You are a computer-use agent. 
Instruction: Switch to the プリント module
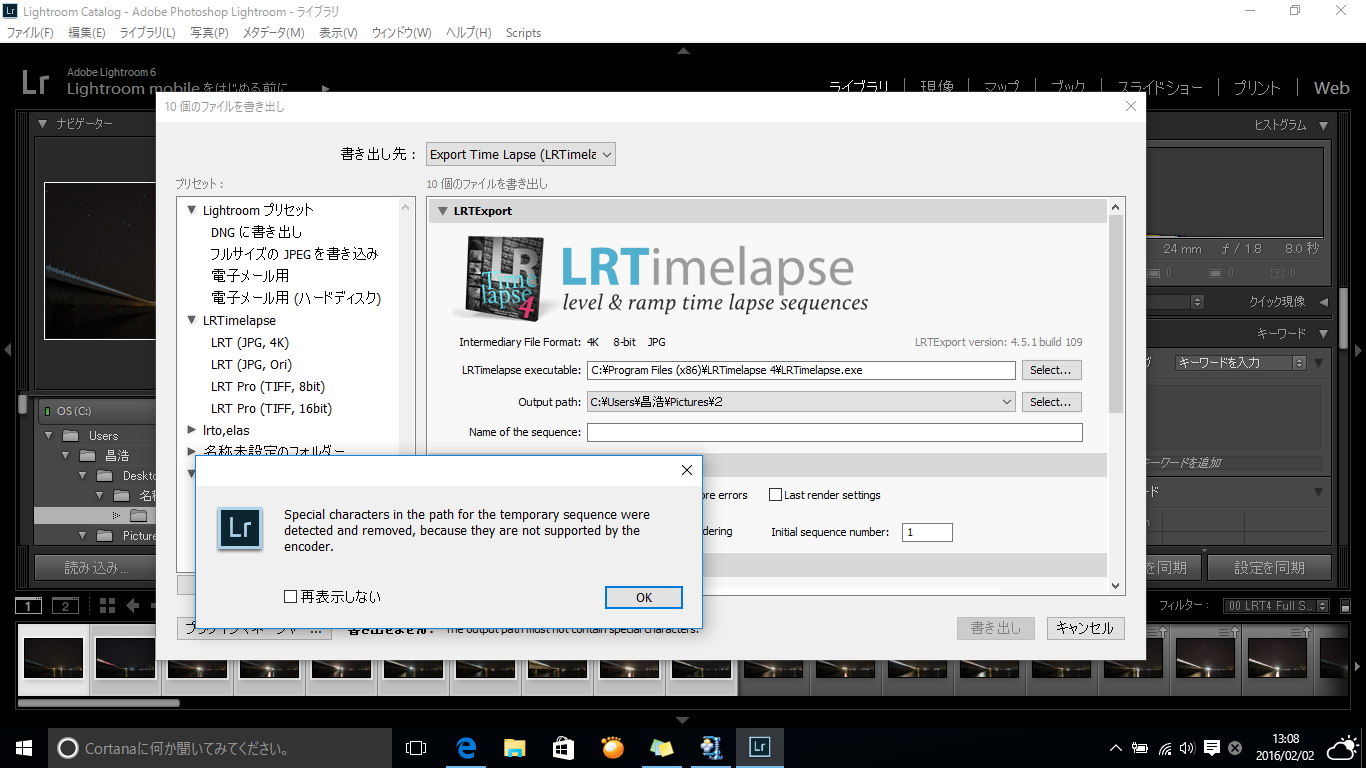(1256, 88)
